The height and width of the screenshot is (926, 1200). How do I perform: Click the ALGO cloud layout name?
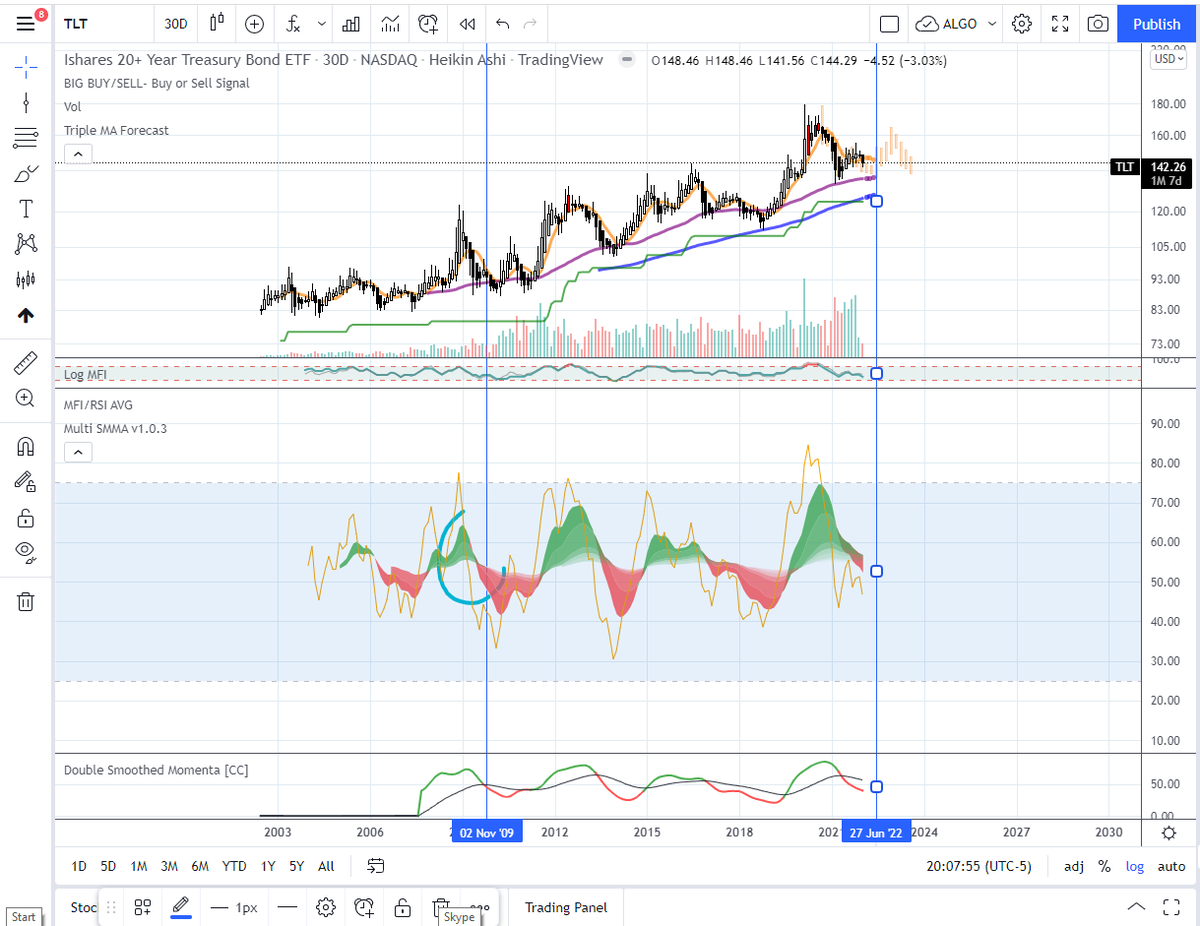[x=947, y=23]
